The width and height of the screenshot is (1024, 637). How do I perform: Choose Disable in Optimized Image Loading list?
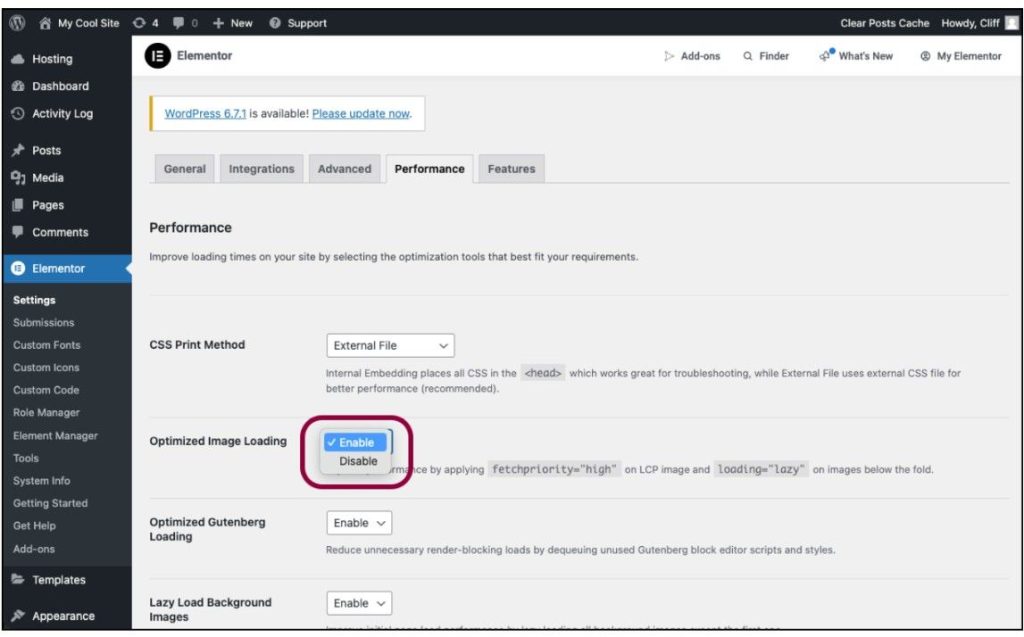[358, 461]
